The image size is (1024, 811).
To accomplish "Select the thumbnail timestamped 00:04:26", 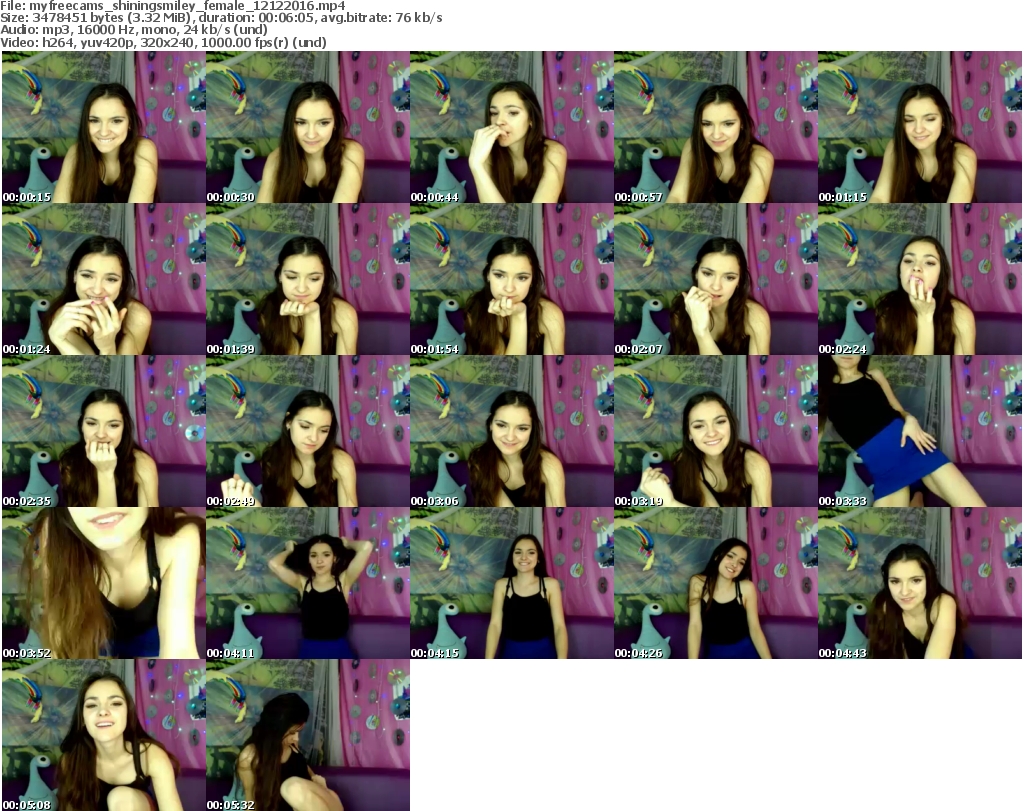I will [x=715, y=582].
